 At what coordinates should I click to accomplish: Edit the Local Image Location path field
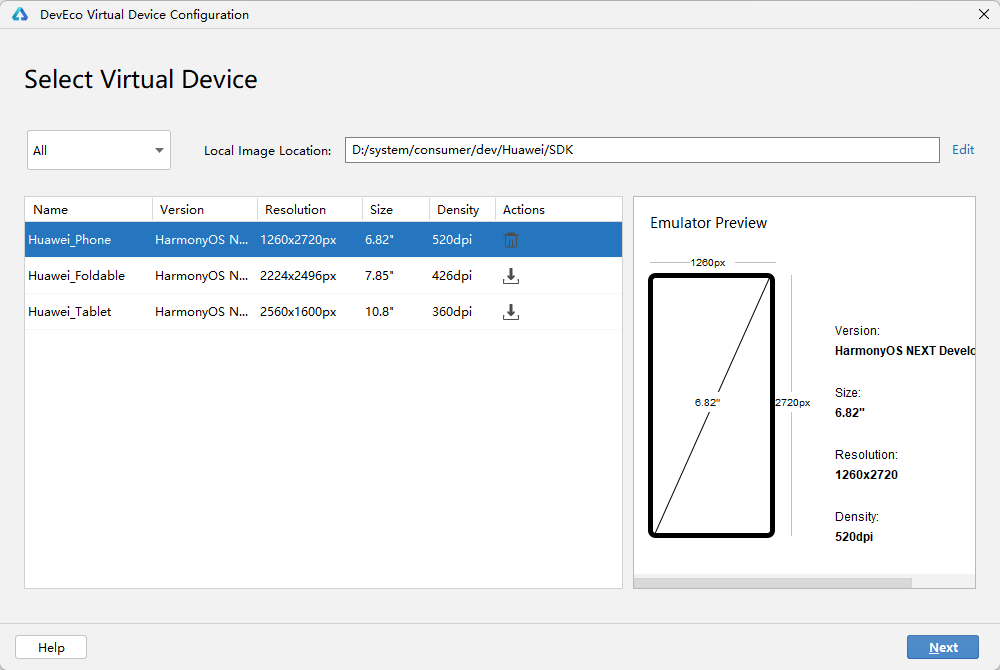[x=642, y=150]
